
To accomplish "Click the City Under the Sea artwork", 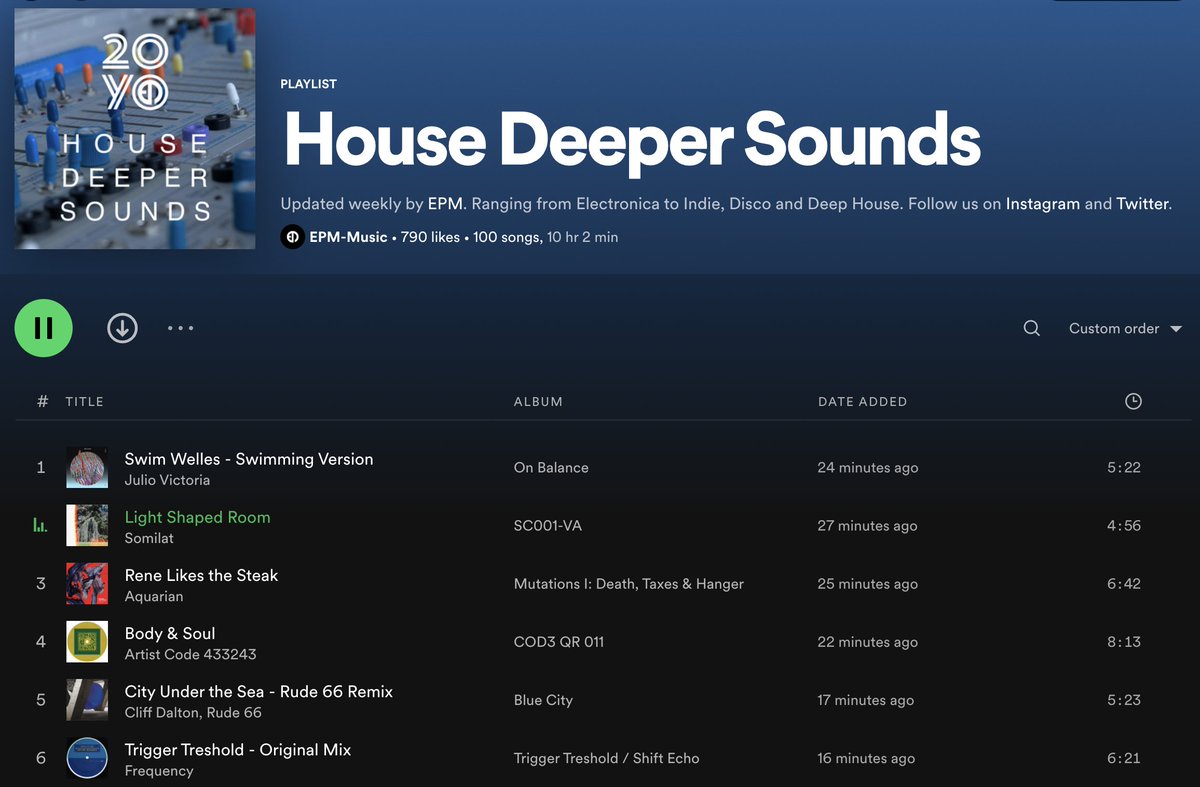I will coord(87,699).
